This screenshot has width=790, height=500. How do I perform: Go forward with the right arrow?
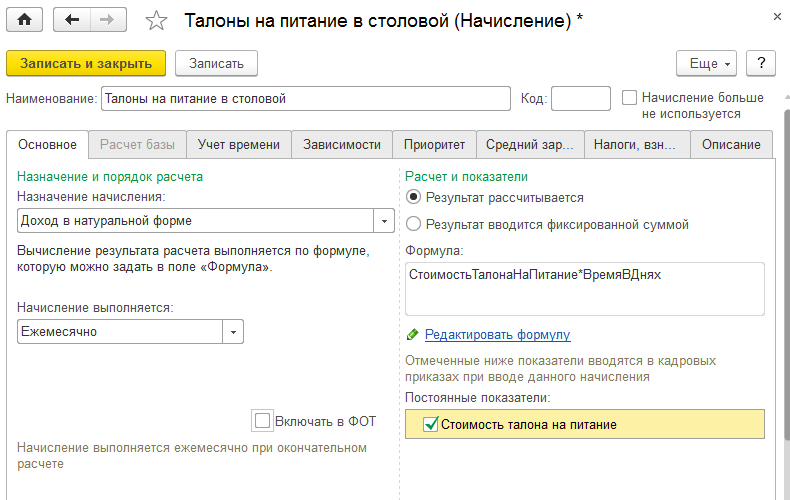point(108,19)
